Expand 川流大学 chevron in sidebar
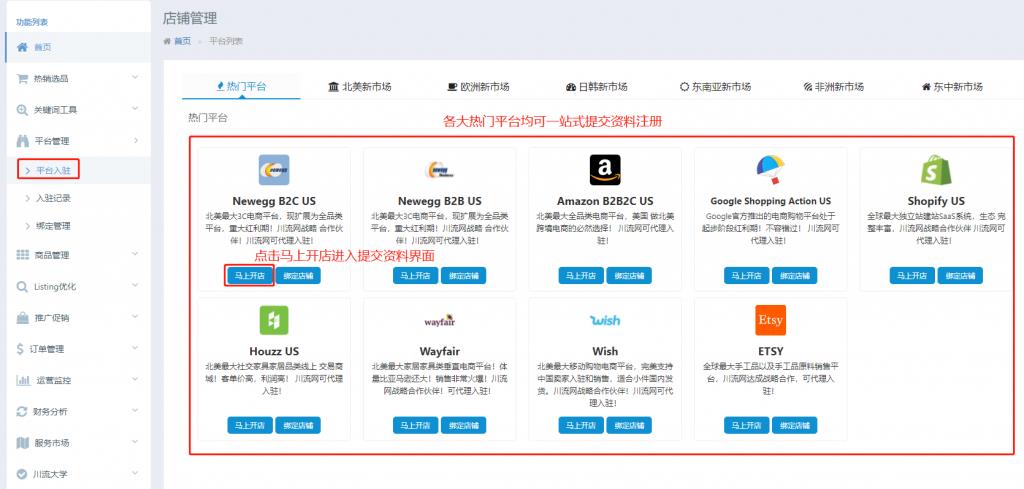The width and height of the screenshot is (1024, 489). [x=135, y=473]
